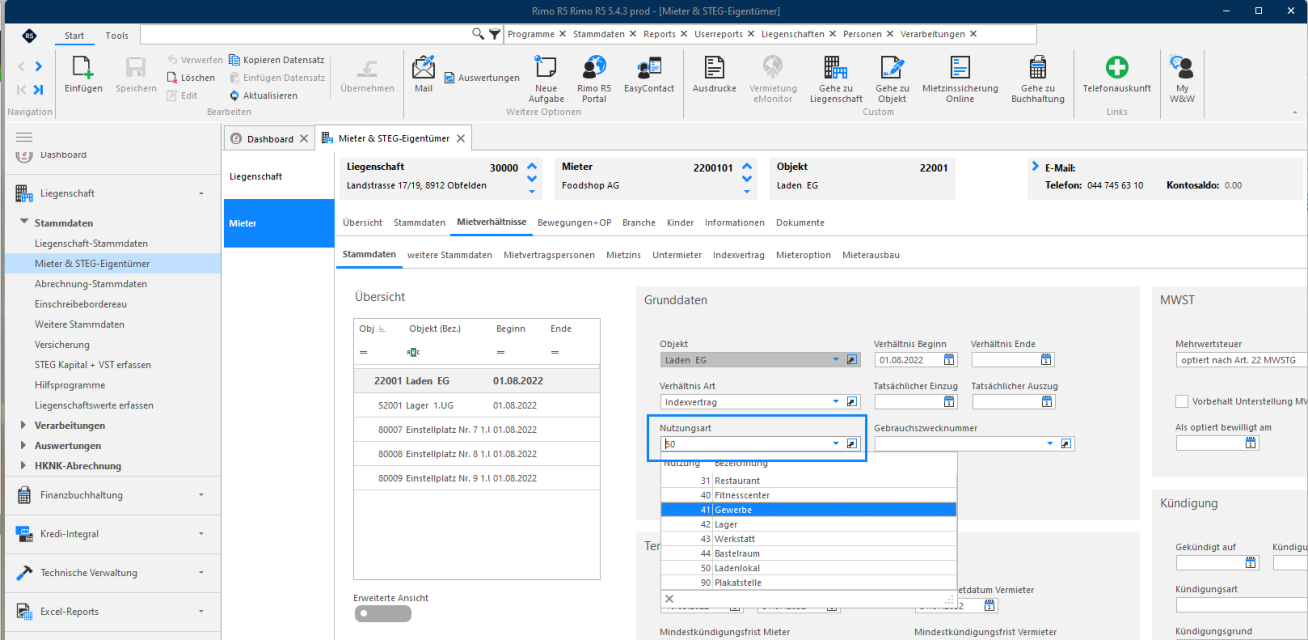Create a Neue Aufgabe from the ribbon

(x=545, y=79)
